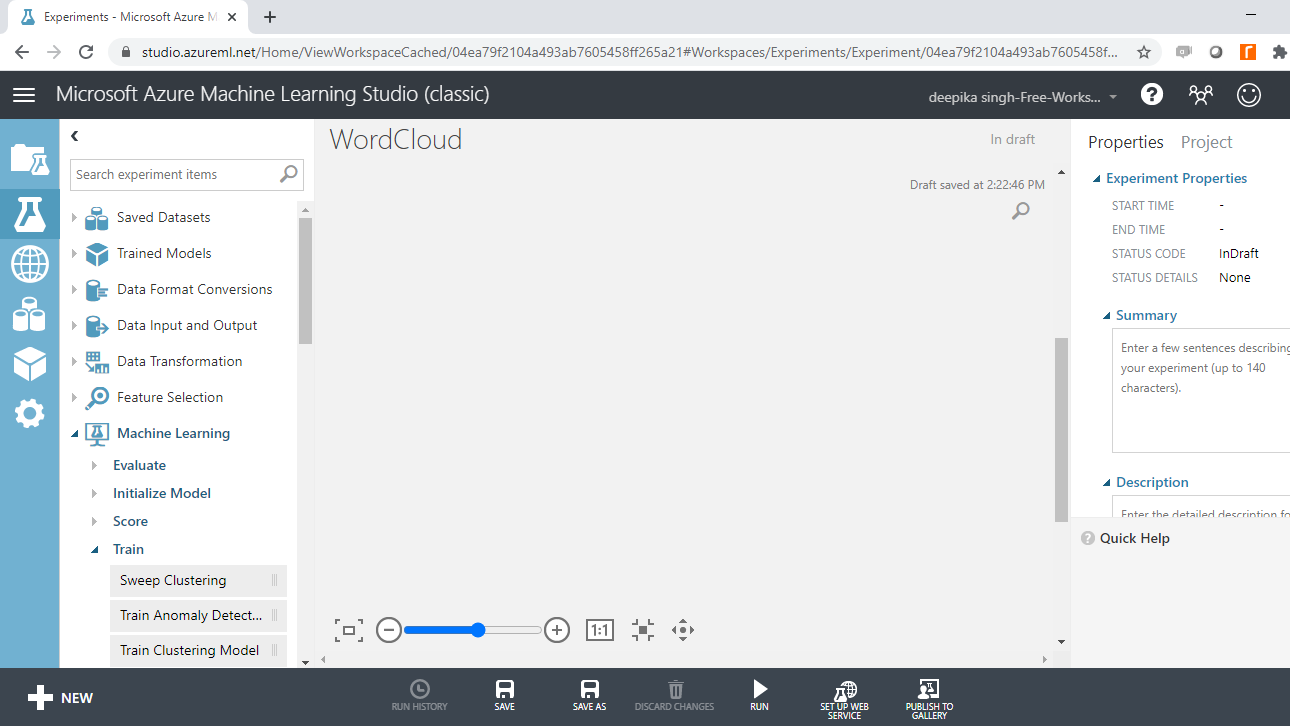The height and width of the screenshot is (726, 1290).
Task: Open the Projects sidebar icon
Action: click(x=29, y=160)
